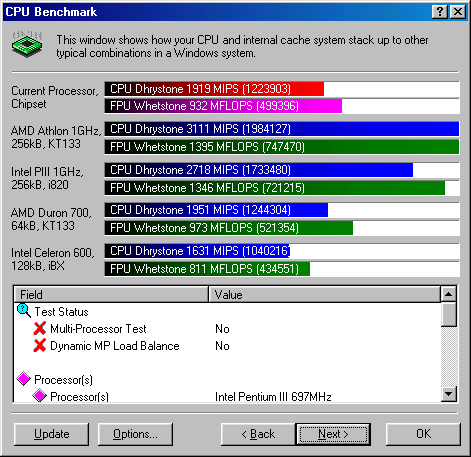The height and width of the screenshot is (457, 471).
Task: Click the CPU Benchmark title bar text
Action: (x=51, y=12)
